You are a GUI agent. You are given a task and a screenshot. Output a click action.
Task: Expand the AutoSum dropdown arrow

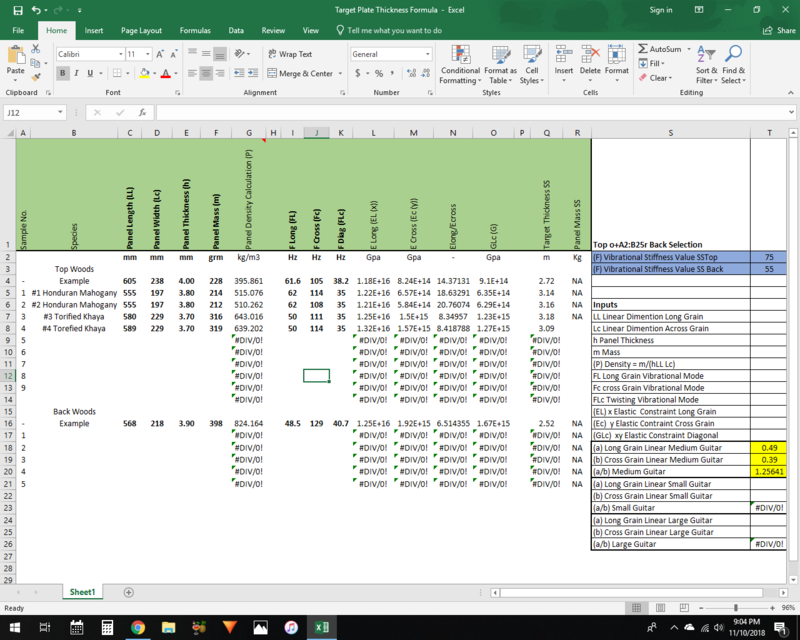[689, 49]
